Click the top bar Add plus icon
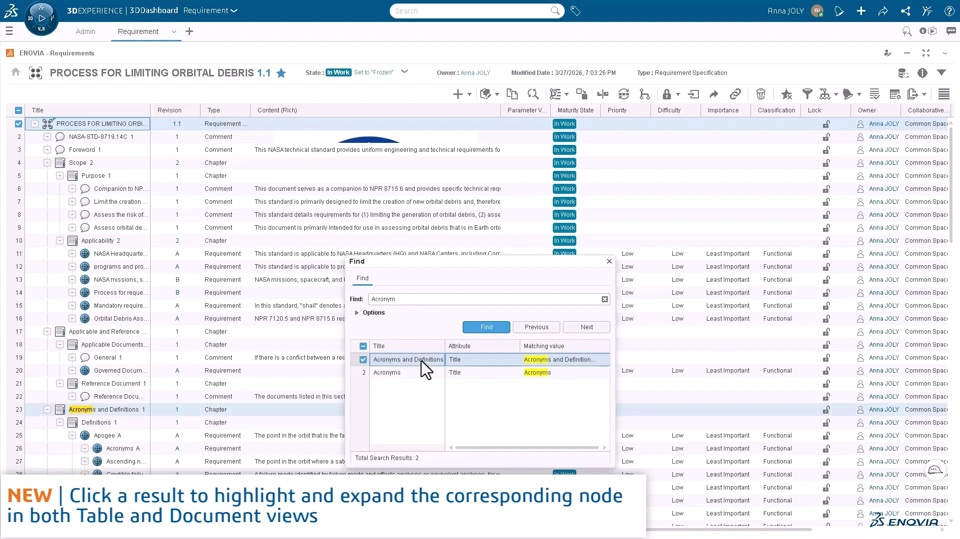Image resolution: width=960 pixels, height=539 pixels. (x=861, y=11)
